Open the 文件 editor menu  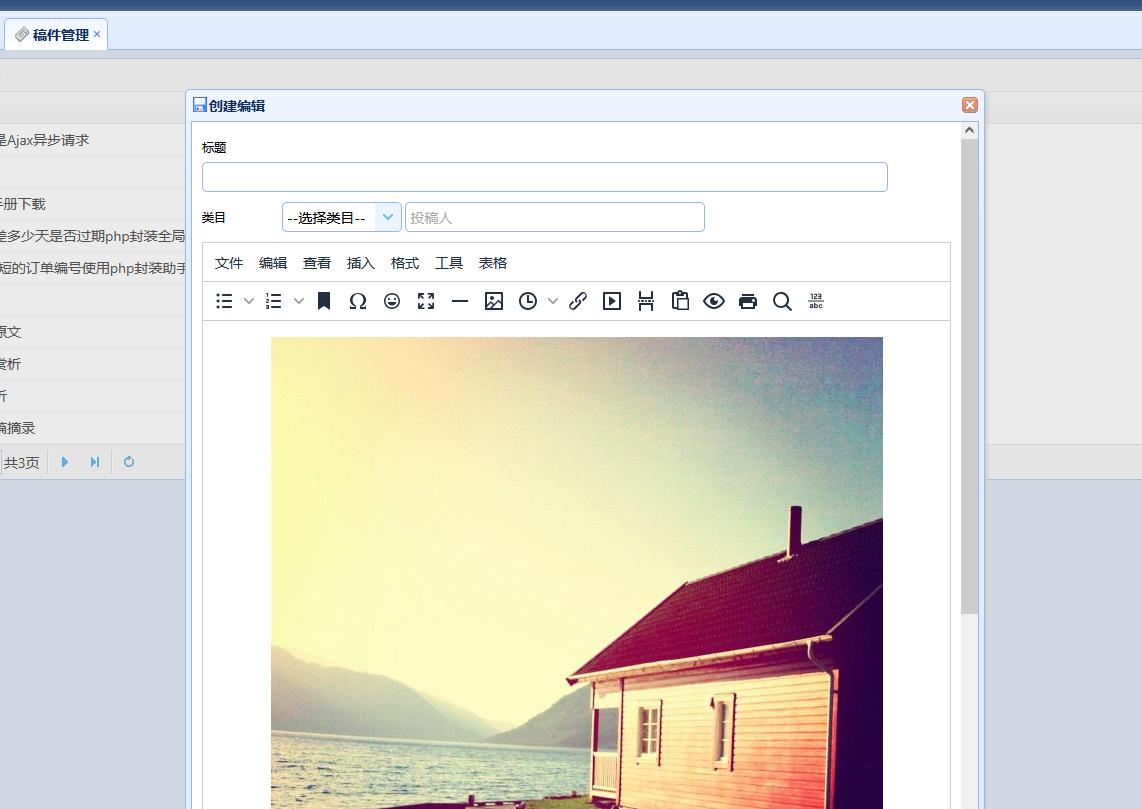click(229, 264)
